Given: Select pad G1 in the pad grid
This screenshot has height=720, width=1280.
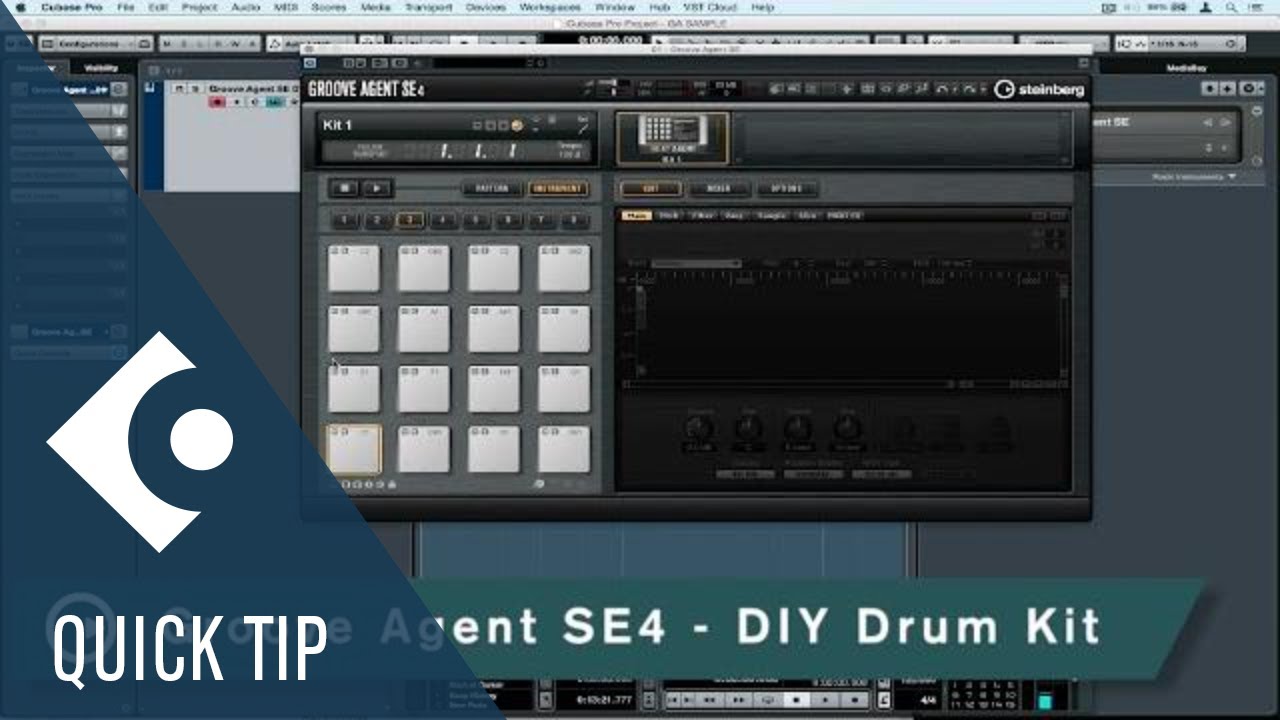Looking at the screenshot, I should click(x=564, y=389).
